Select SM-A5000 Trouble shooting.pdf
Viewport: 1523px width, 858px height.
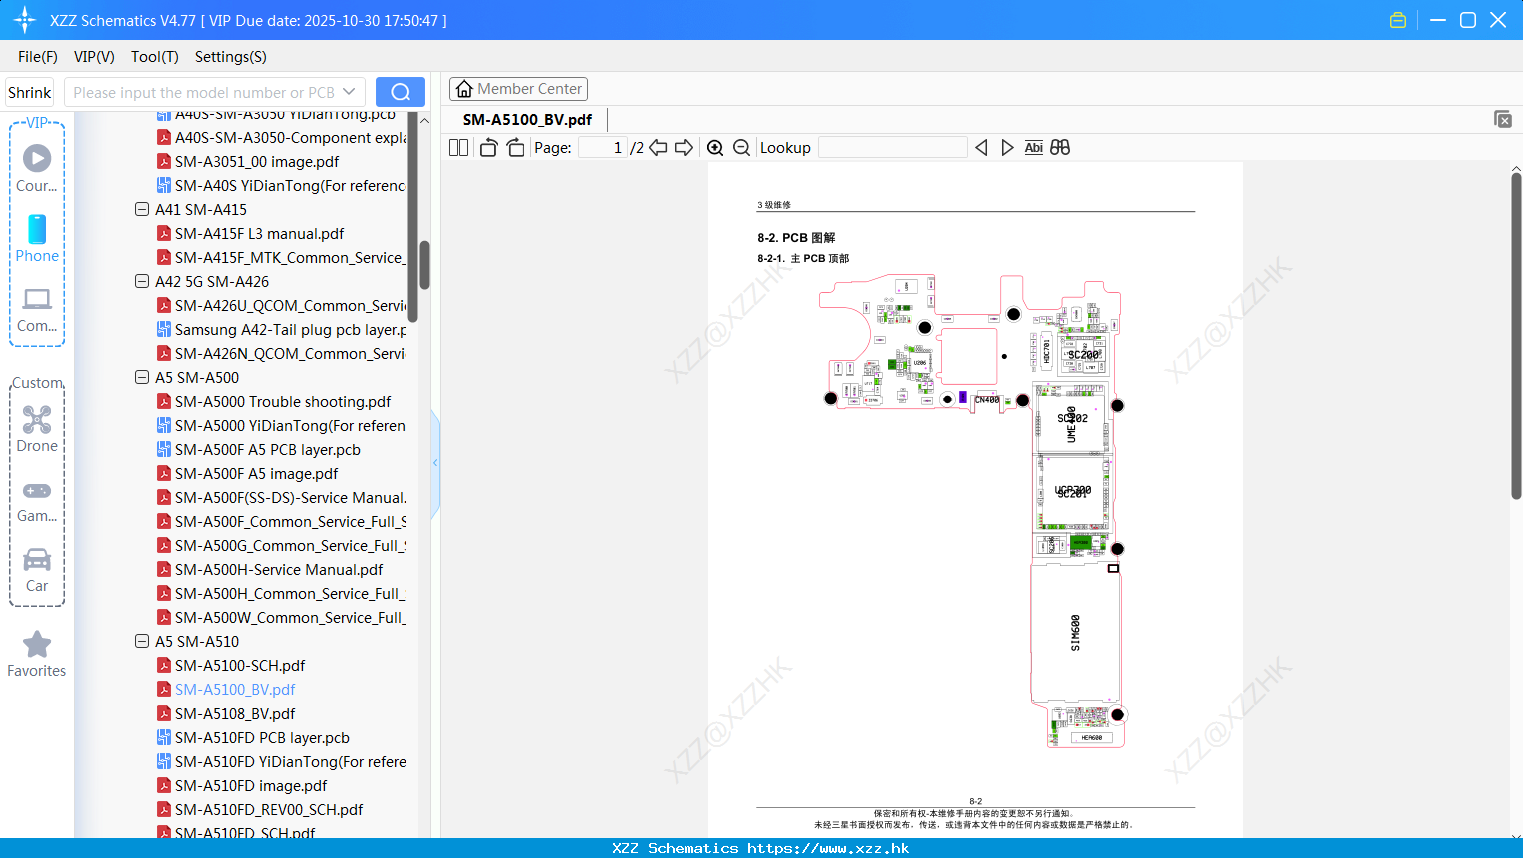point(283,402)
